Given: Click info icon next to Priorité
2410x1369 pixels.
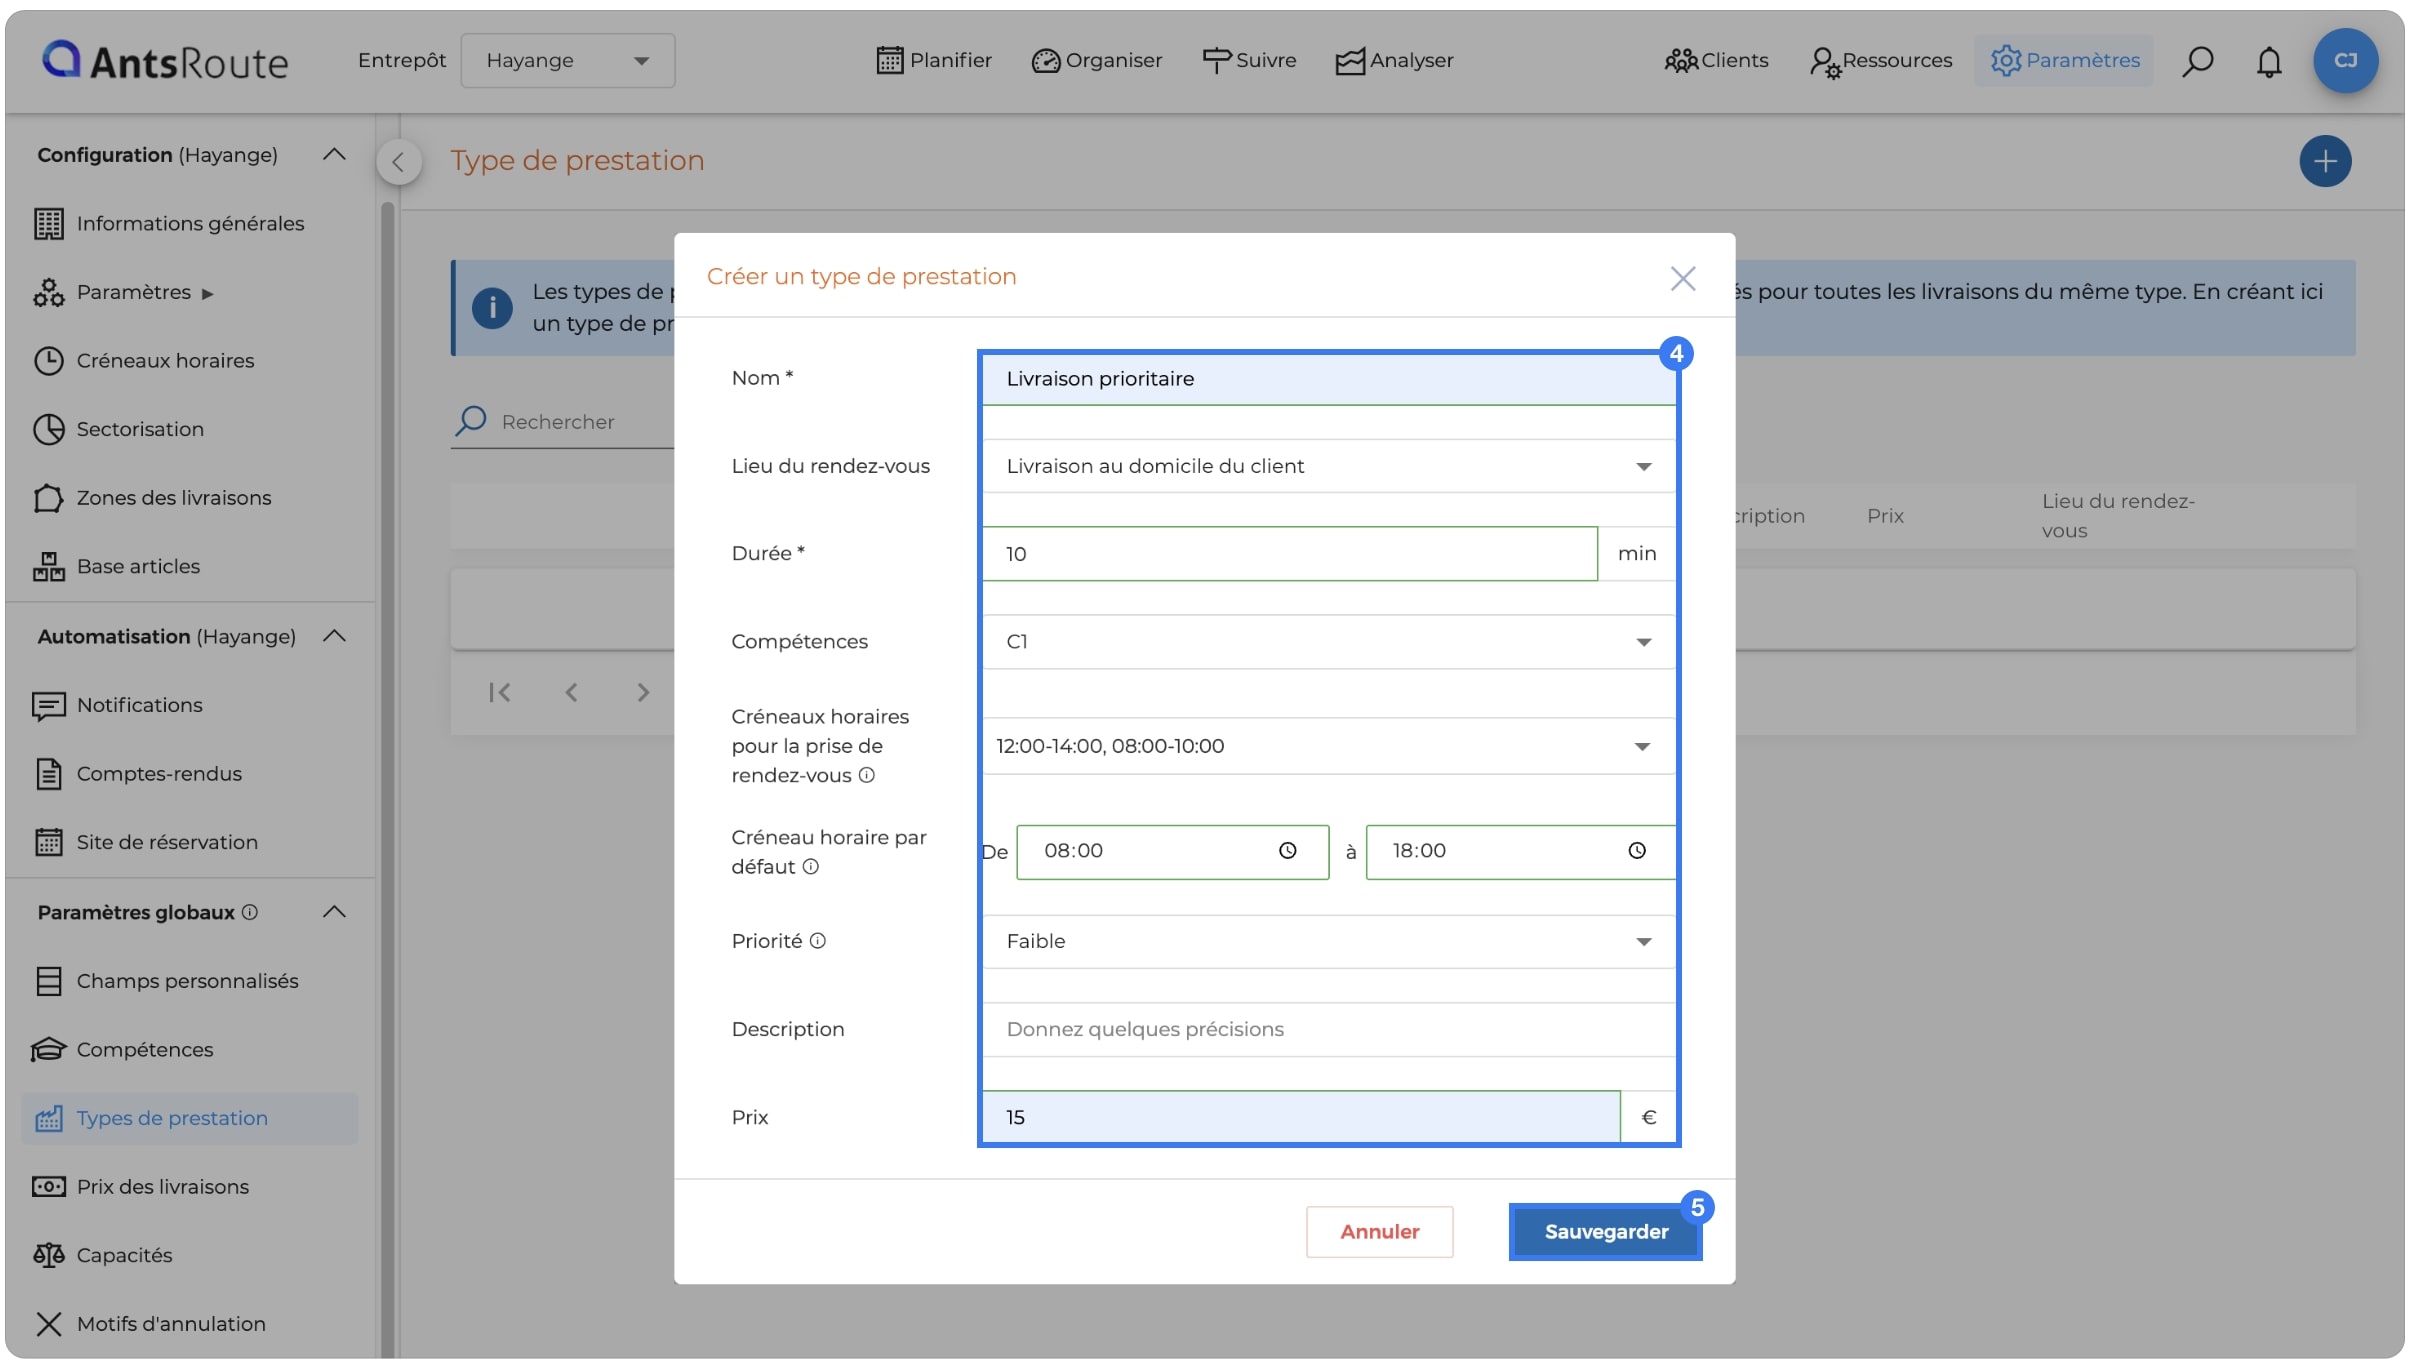Looking at the screenshot, I should pyautogui.click(x=818, y=941).
